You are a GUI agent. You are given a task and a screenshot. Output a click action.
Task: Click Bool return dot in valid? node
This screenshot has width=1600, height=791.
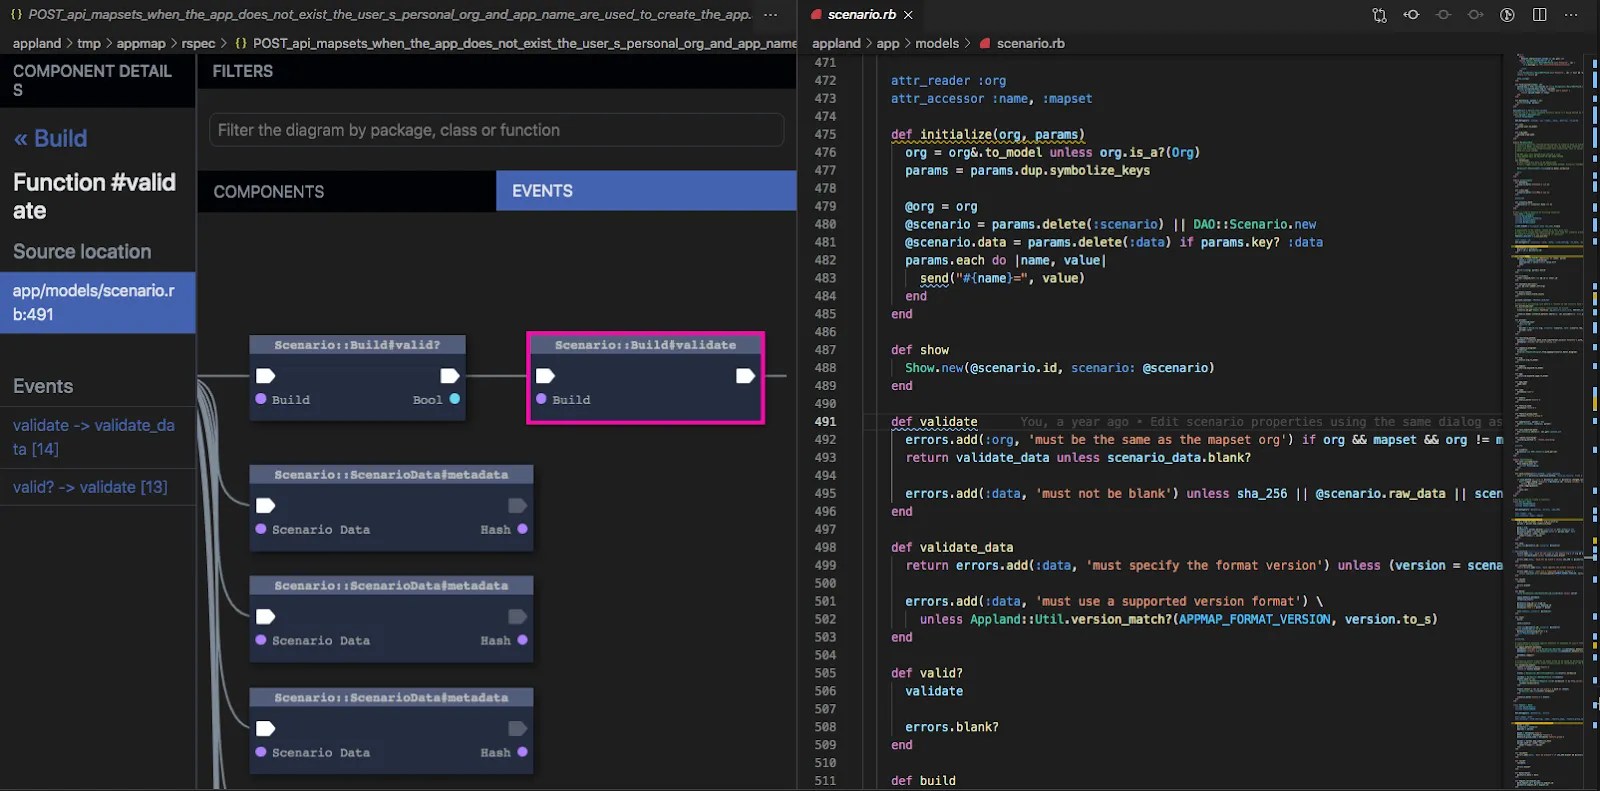[455, 399]
